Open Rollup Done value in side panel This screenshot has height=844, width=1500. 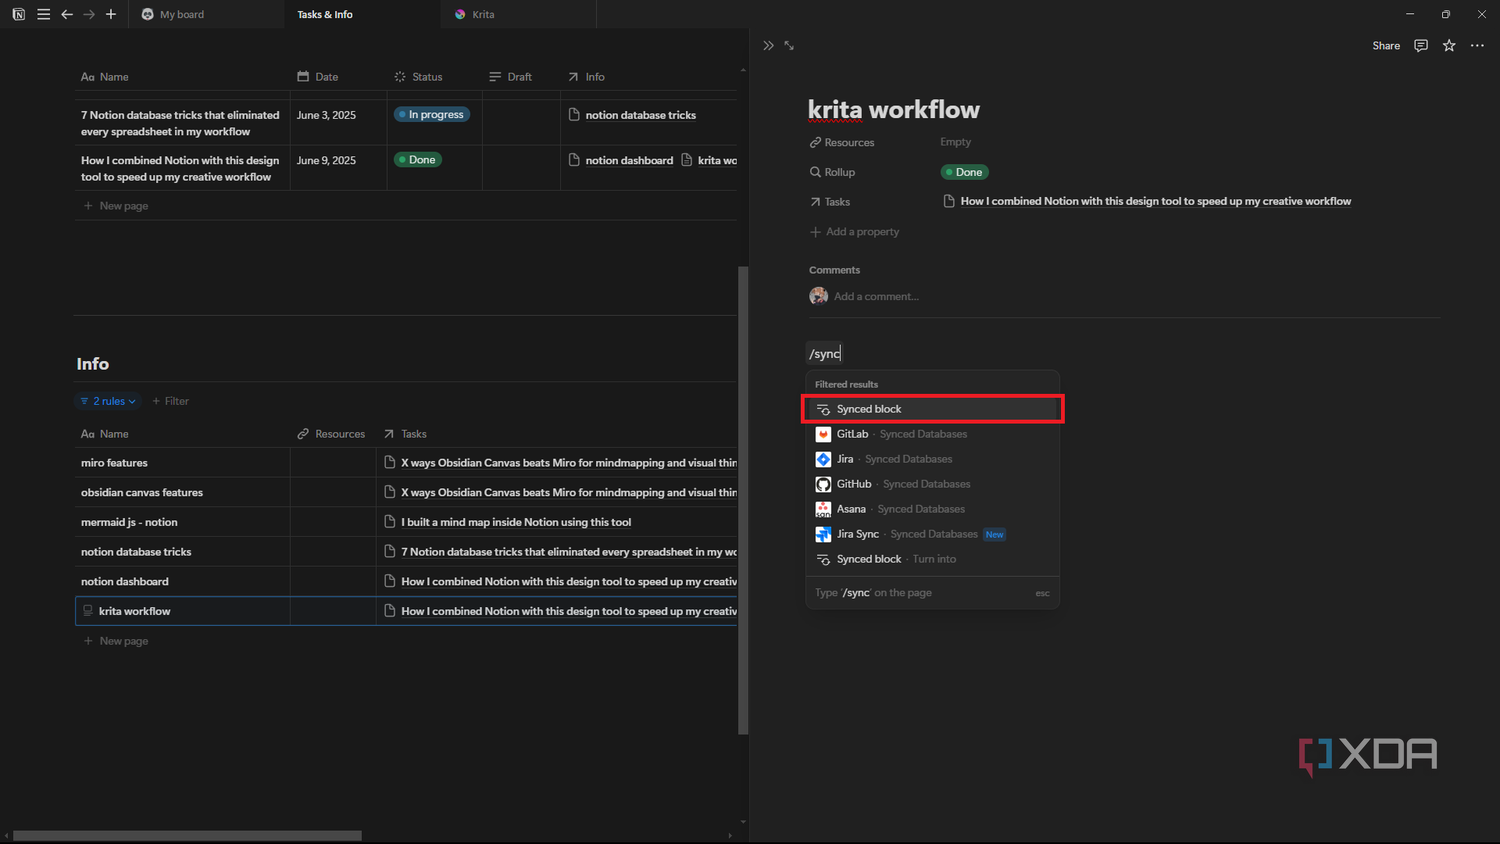pyautogui.click(x=964, y=172)
